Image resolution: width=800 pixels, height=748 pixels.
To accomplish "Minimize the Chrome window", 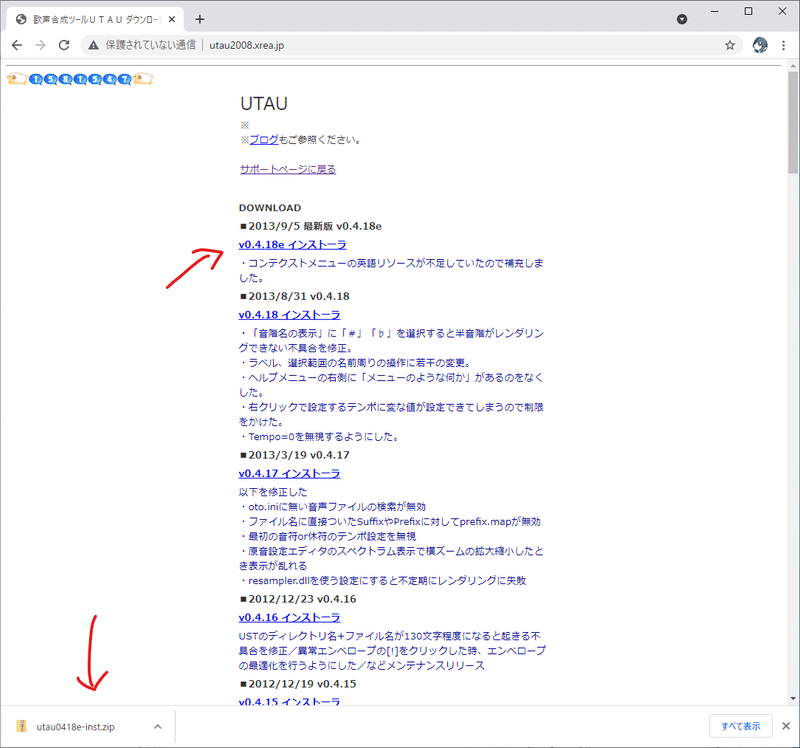I will pyautogui.click(x=715, y=11).
